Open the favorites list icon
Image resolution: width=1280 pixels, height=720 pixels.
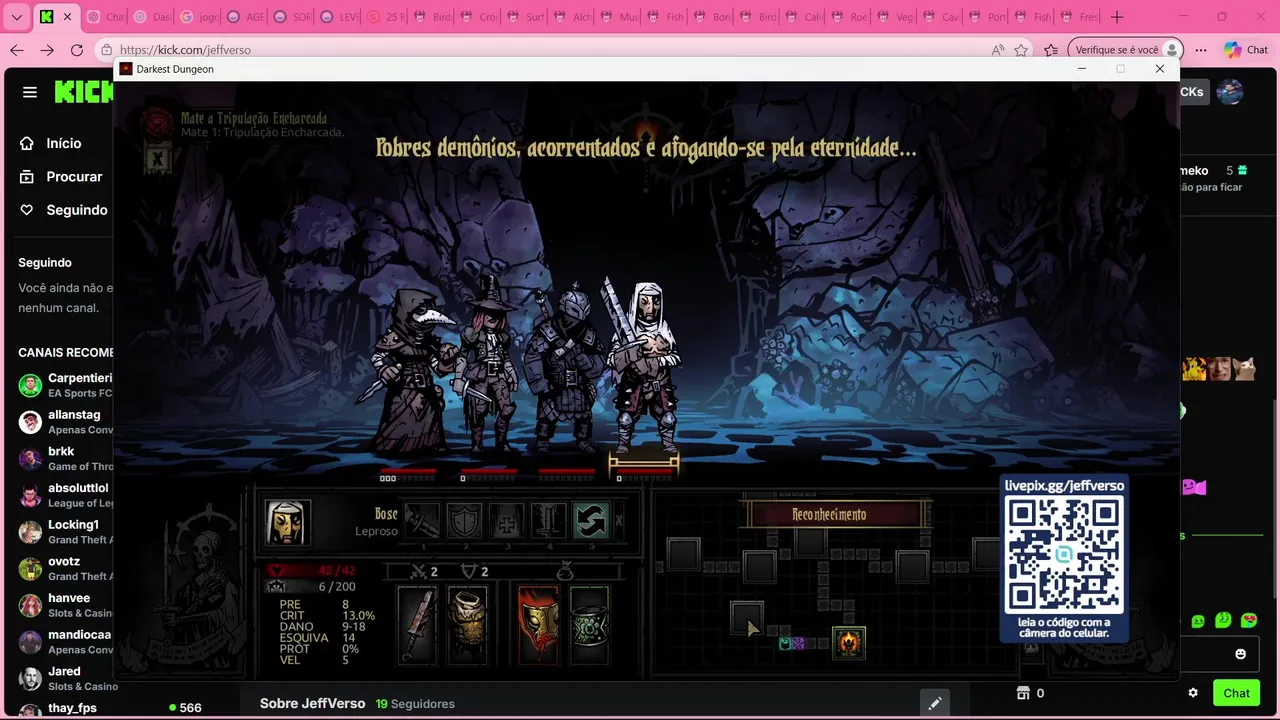pyautogui.click(x=1051, y=50)
